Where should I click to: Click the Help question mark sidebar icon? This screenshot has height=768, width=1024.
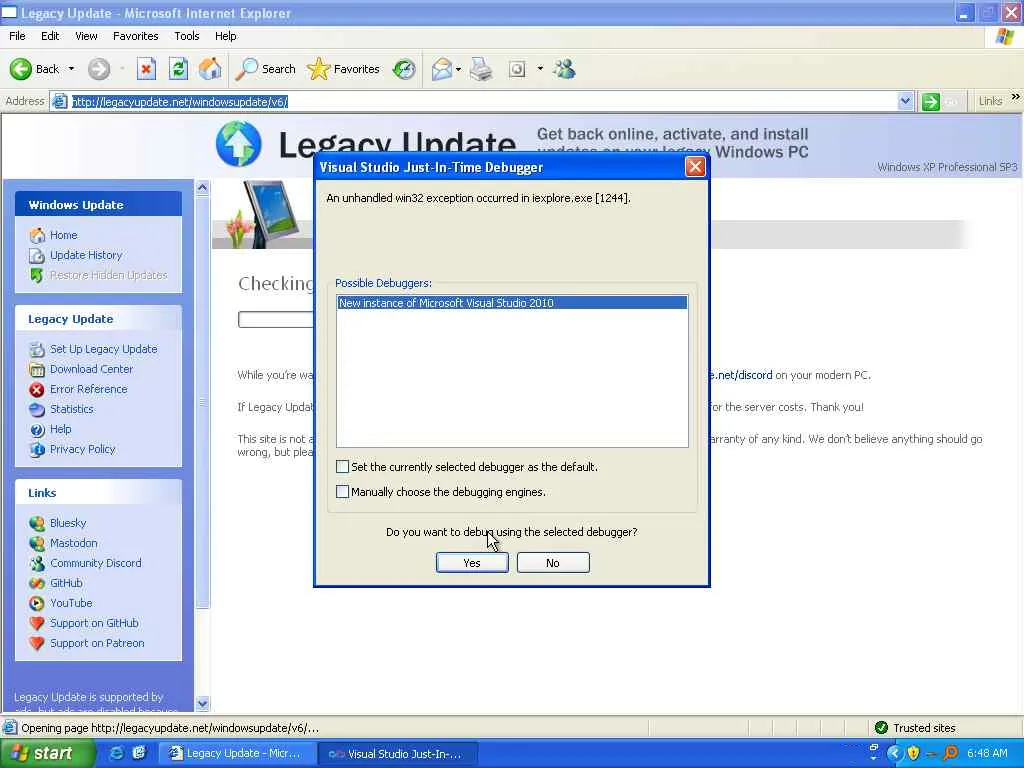click(x=37, y=430)
